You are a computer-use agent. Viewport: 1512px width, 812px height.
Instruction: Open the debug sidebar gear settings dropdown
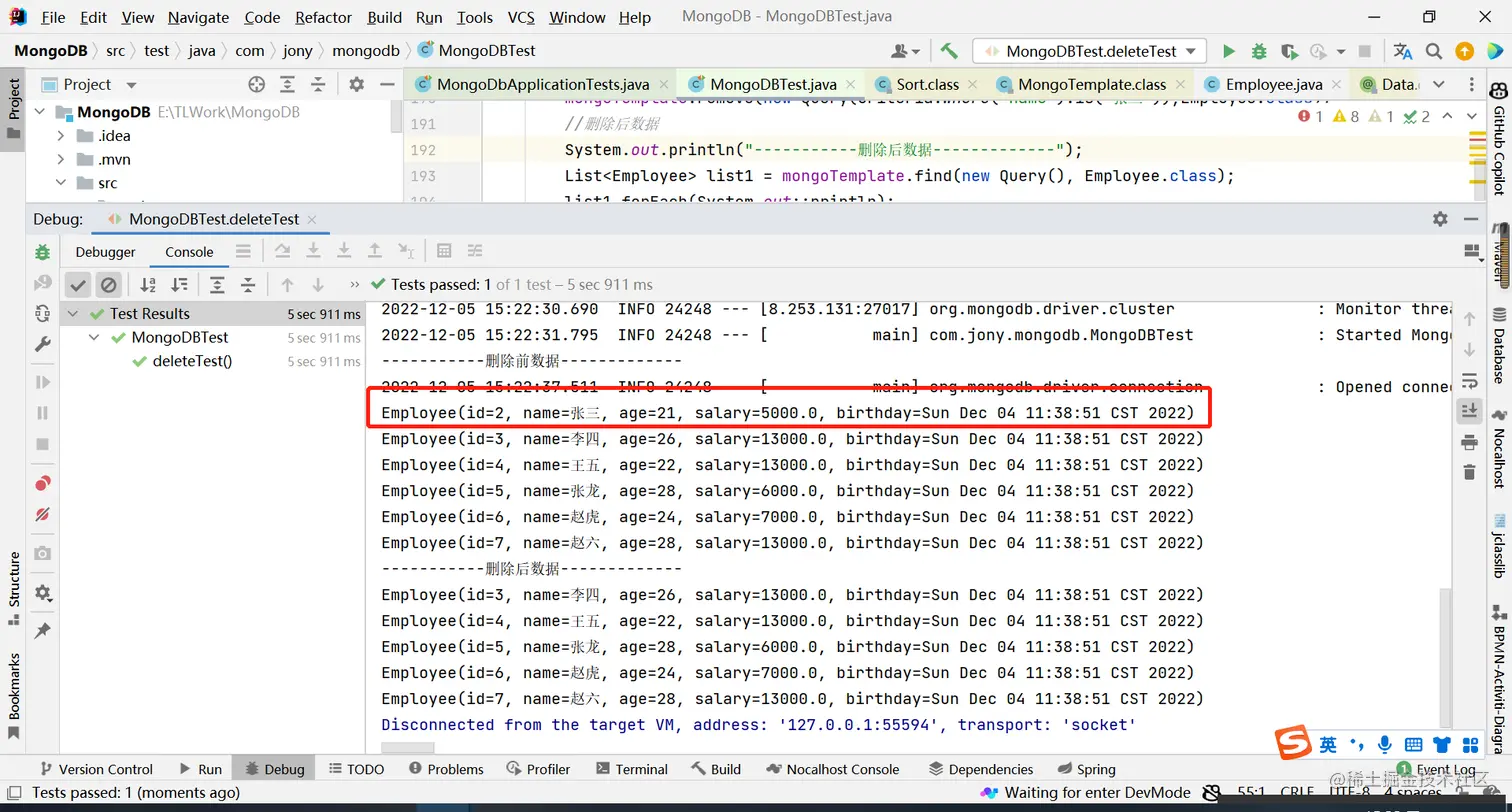coord(43,593)
